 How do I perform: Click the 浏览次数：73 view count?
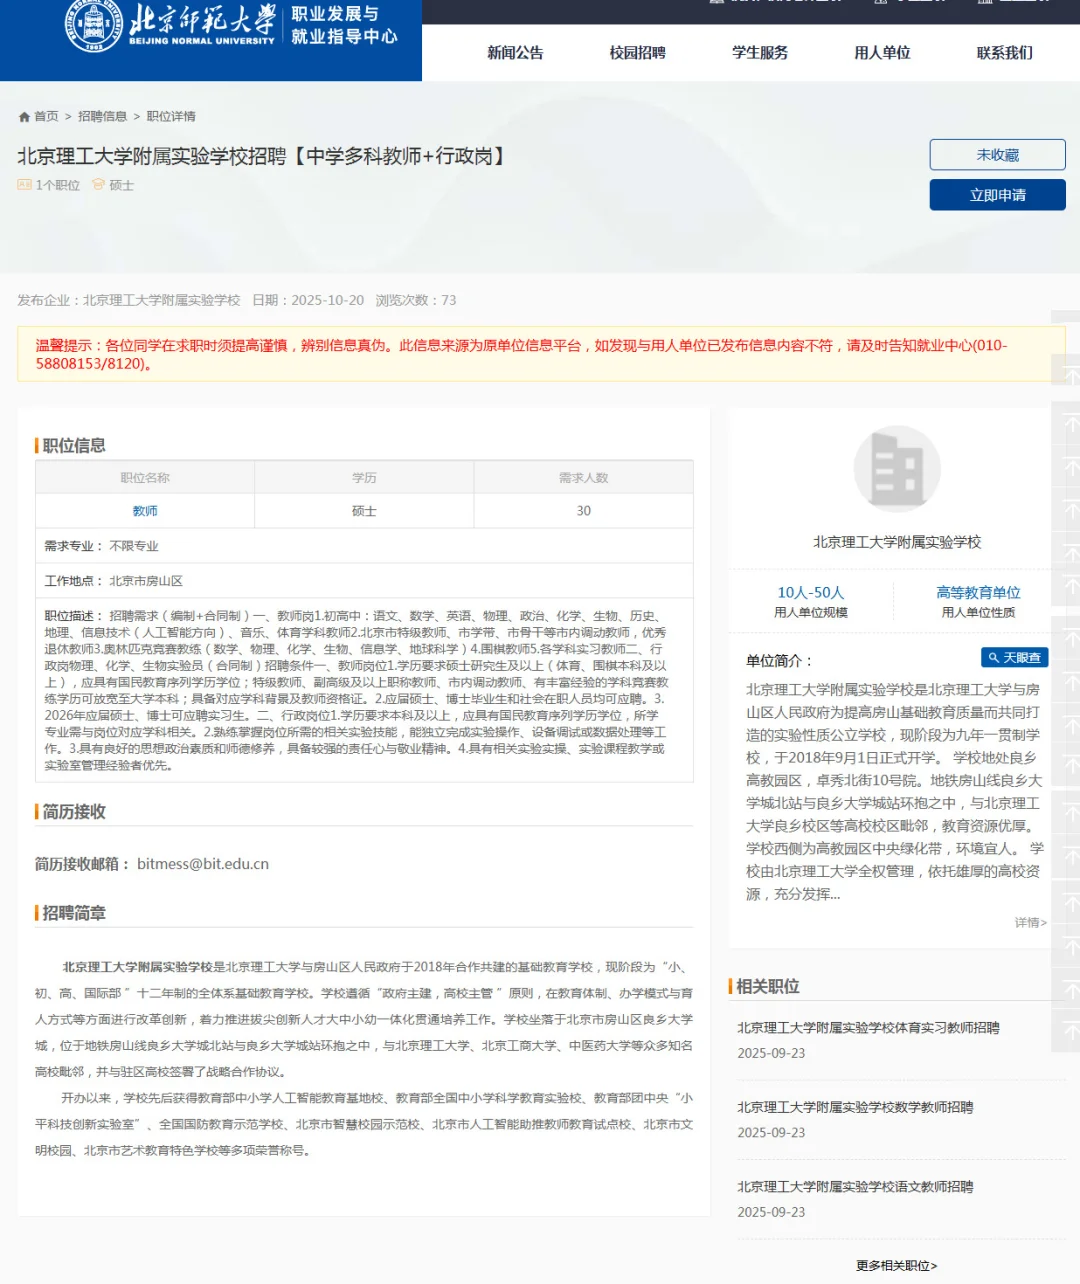(416, 300)
